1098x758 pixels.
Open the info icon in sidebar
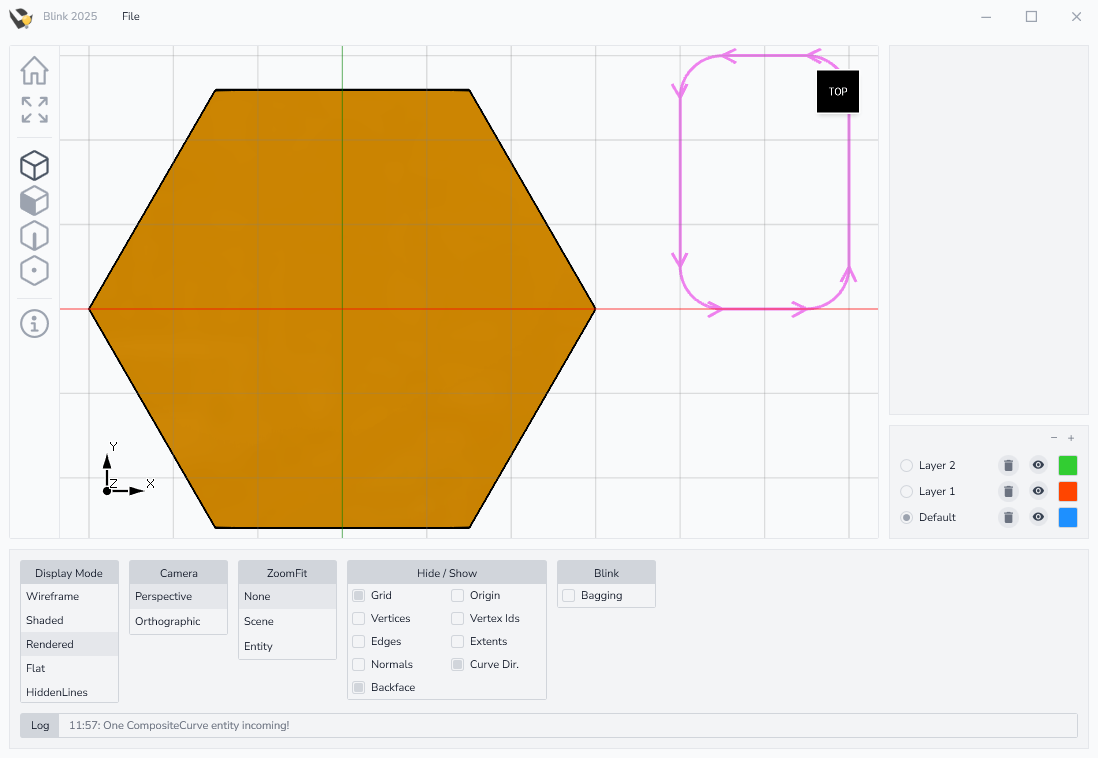(x=34, y=323)
